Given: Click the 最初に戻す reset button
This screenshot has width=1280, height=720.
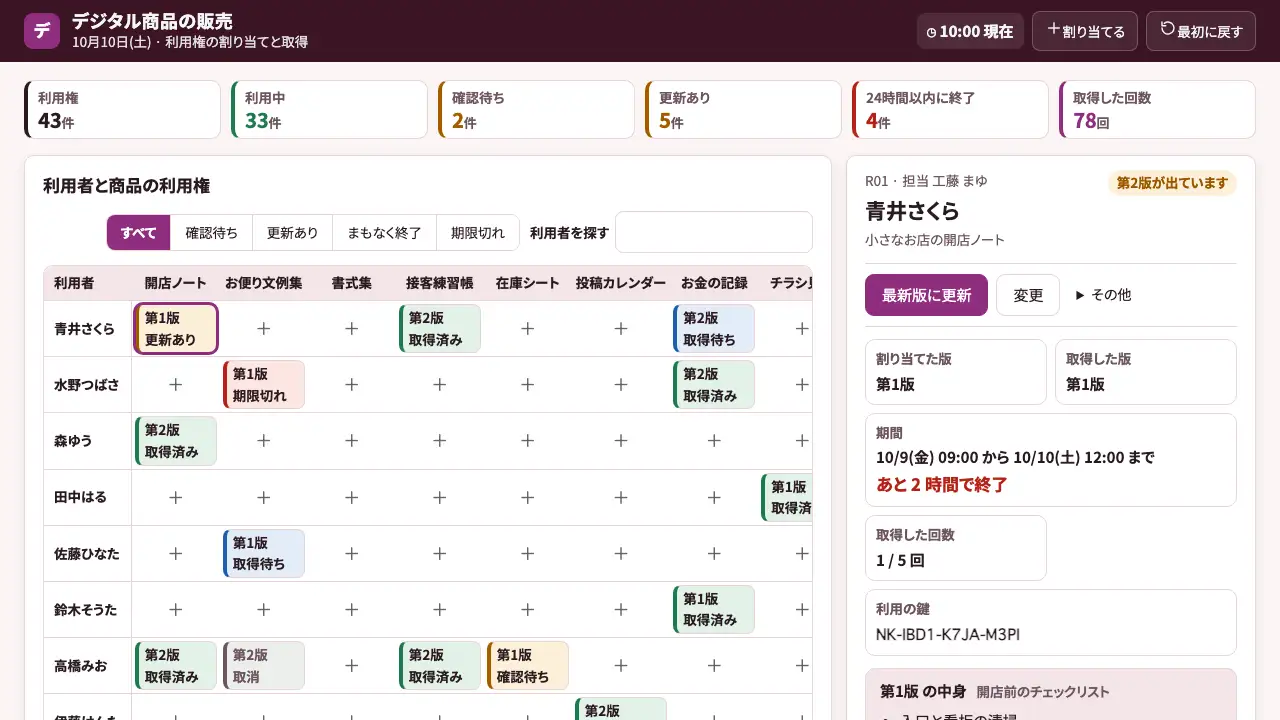Looking at the screenshot, I should [1201, 31].
